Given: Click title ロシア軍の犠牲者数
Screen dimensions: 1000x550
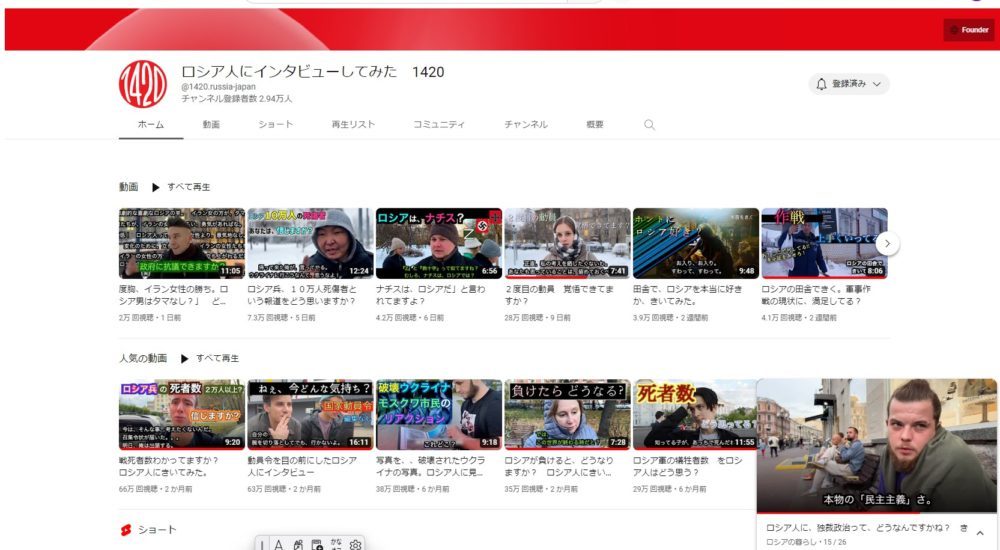Looking at the screenshot, I should pyautogui.click(x=688, y=466).
